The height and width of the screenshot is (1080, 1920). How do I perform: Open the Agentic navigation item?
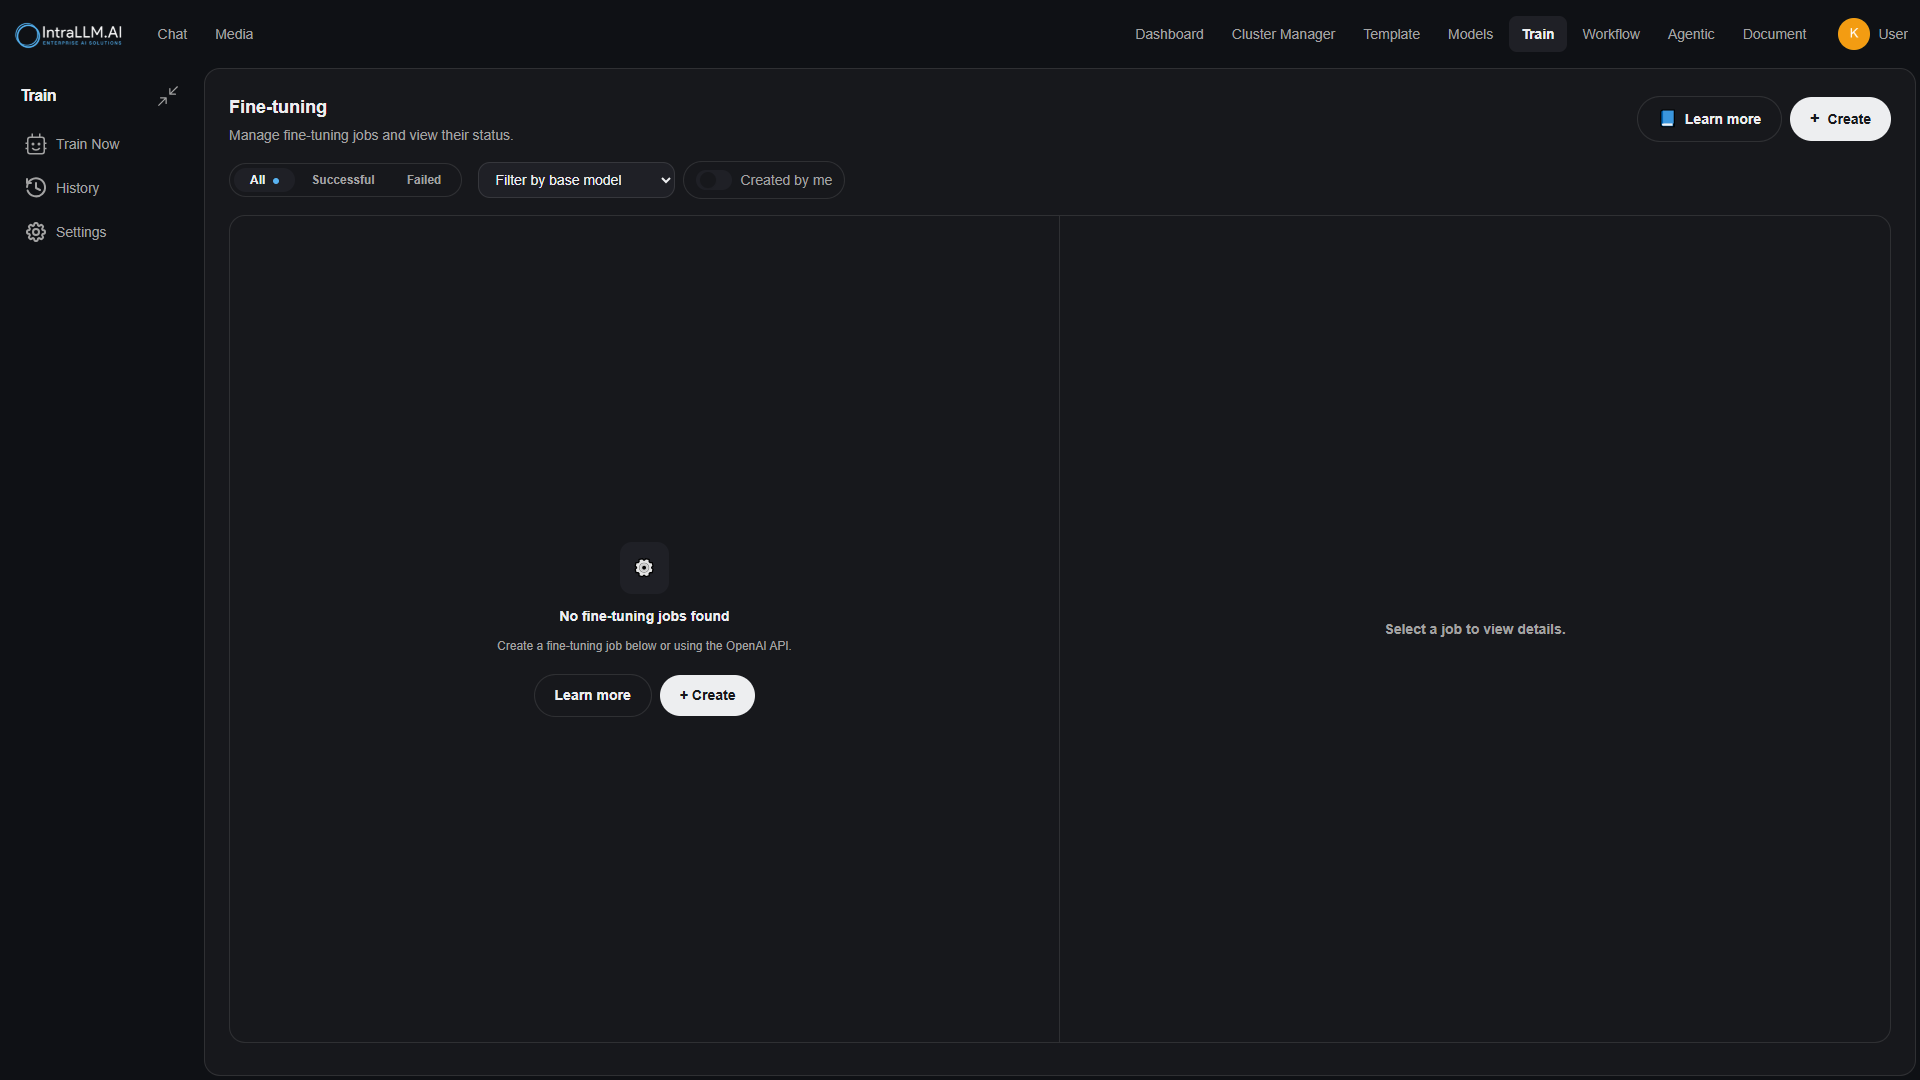pyautogui.click(x=1691, y=34)
